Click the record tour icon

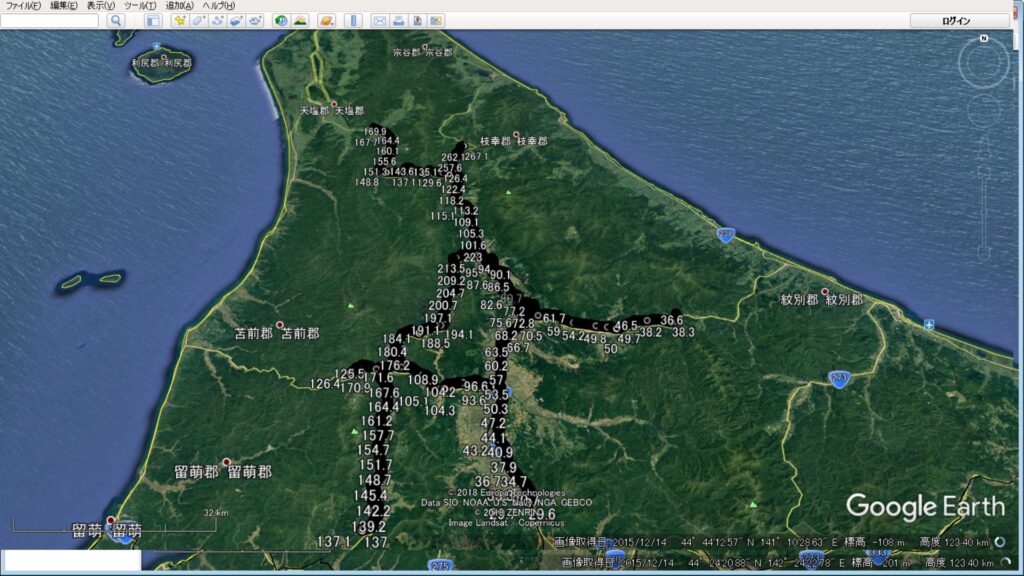tap(255, 20)
